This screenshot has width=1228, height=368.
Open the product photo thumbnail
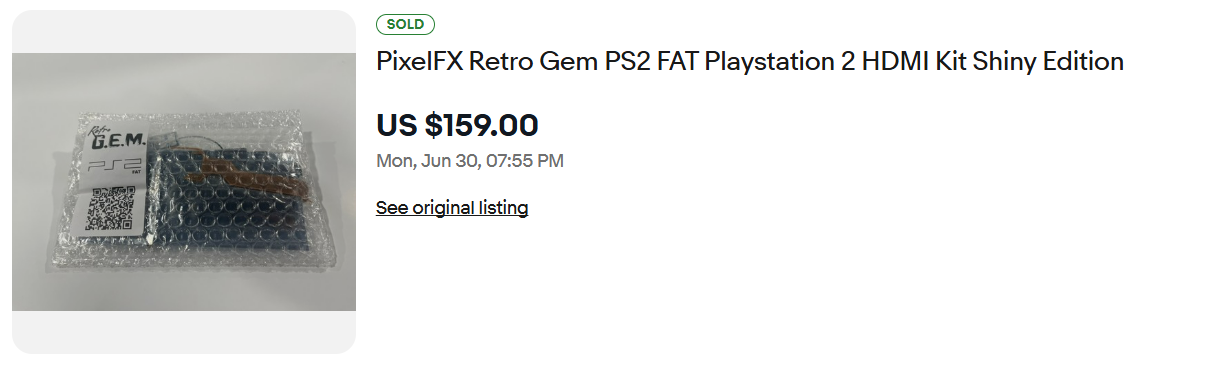point(184,182)
